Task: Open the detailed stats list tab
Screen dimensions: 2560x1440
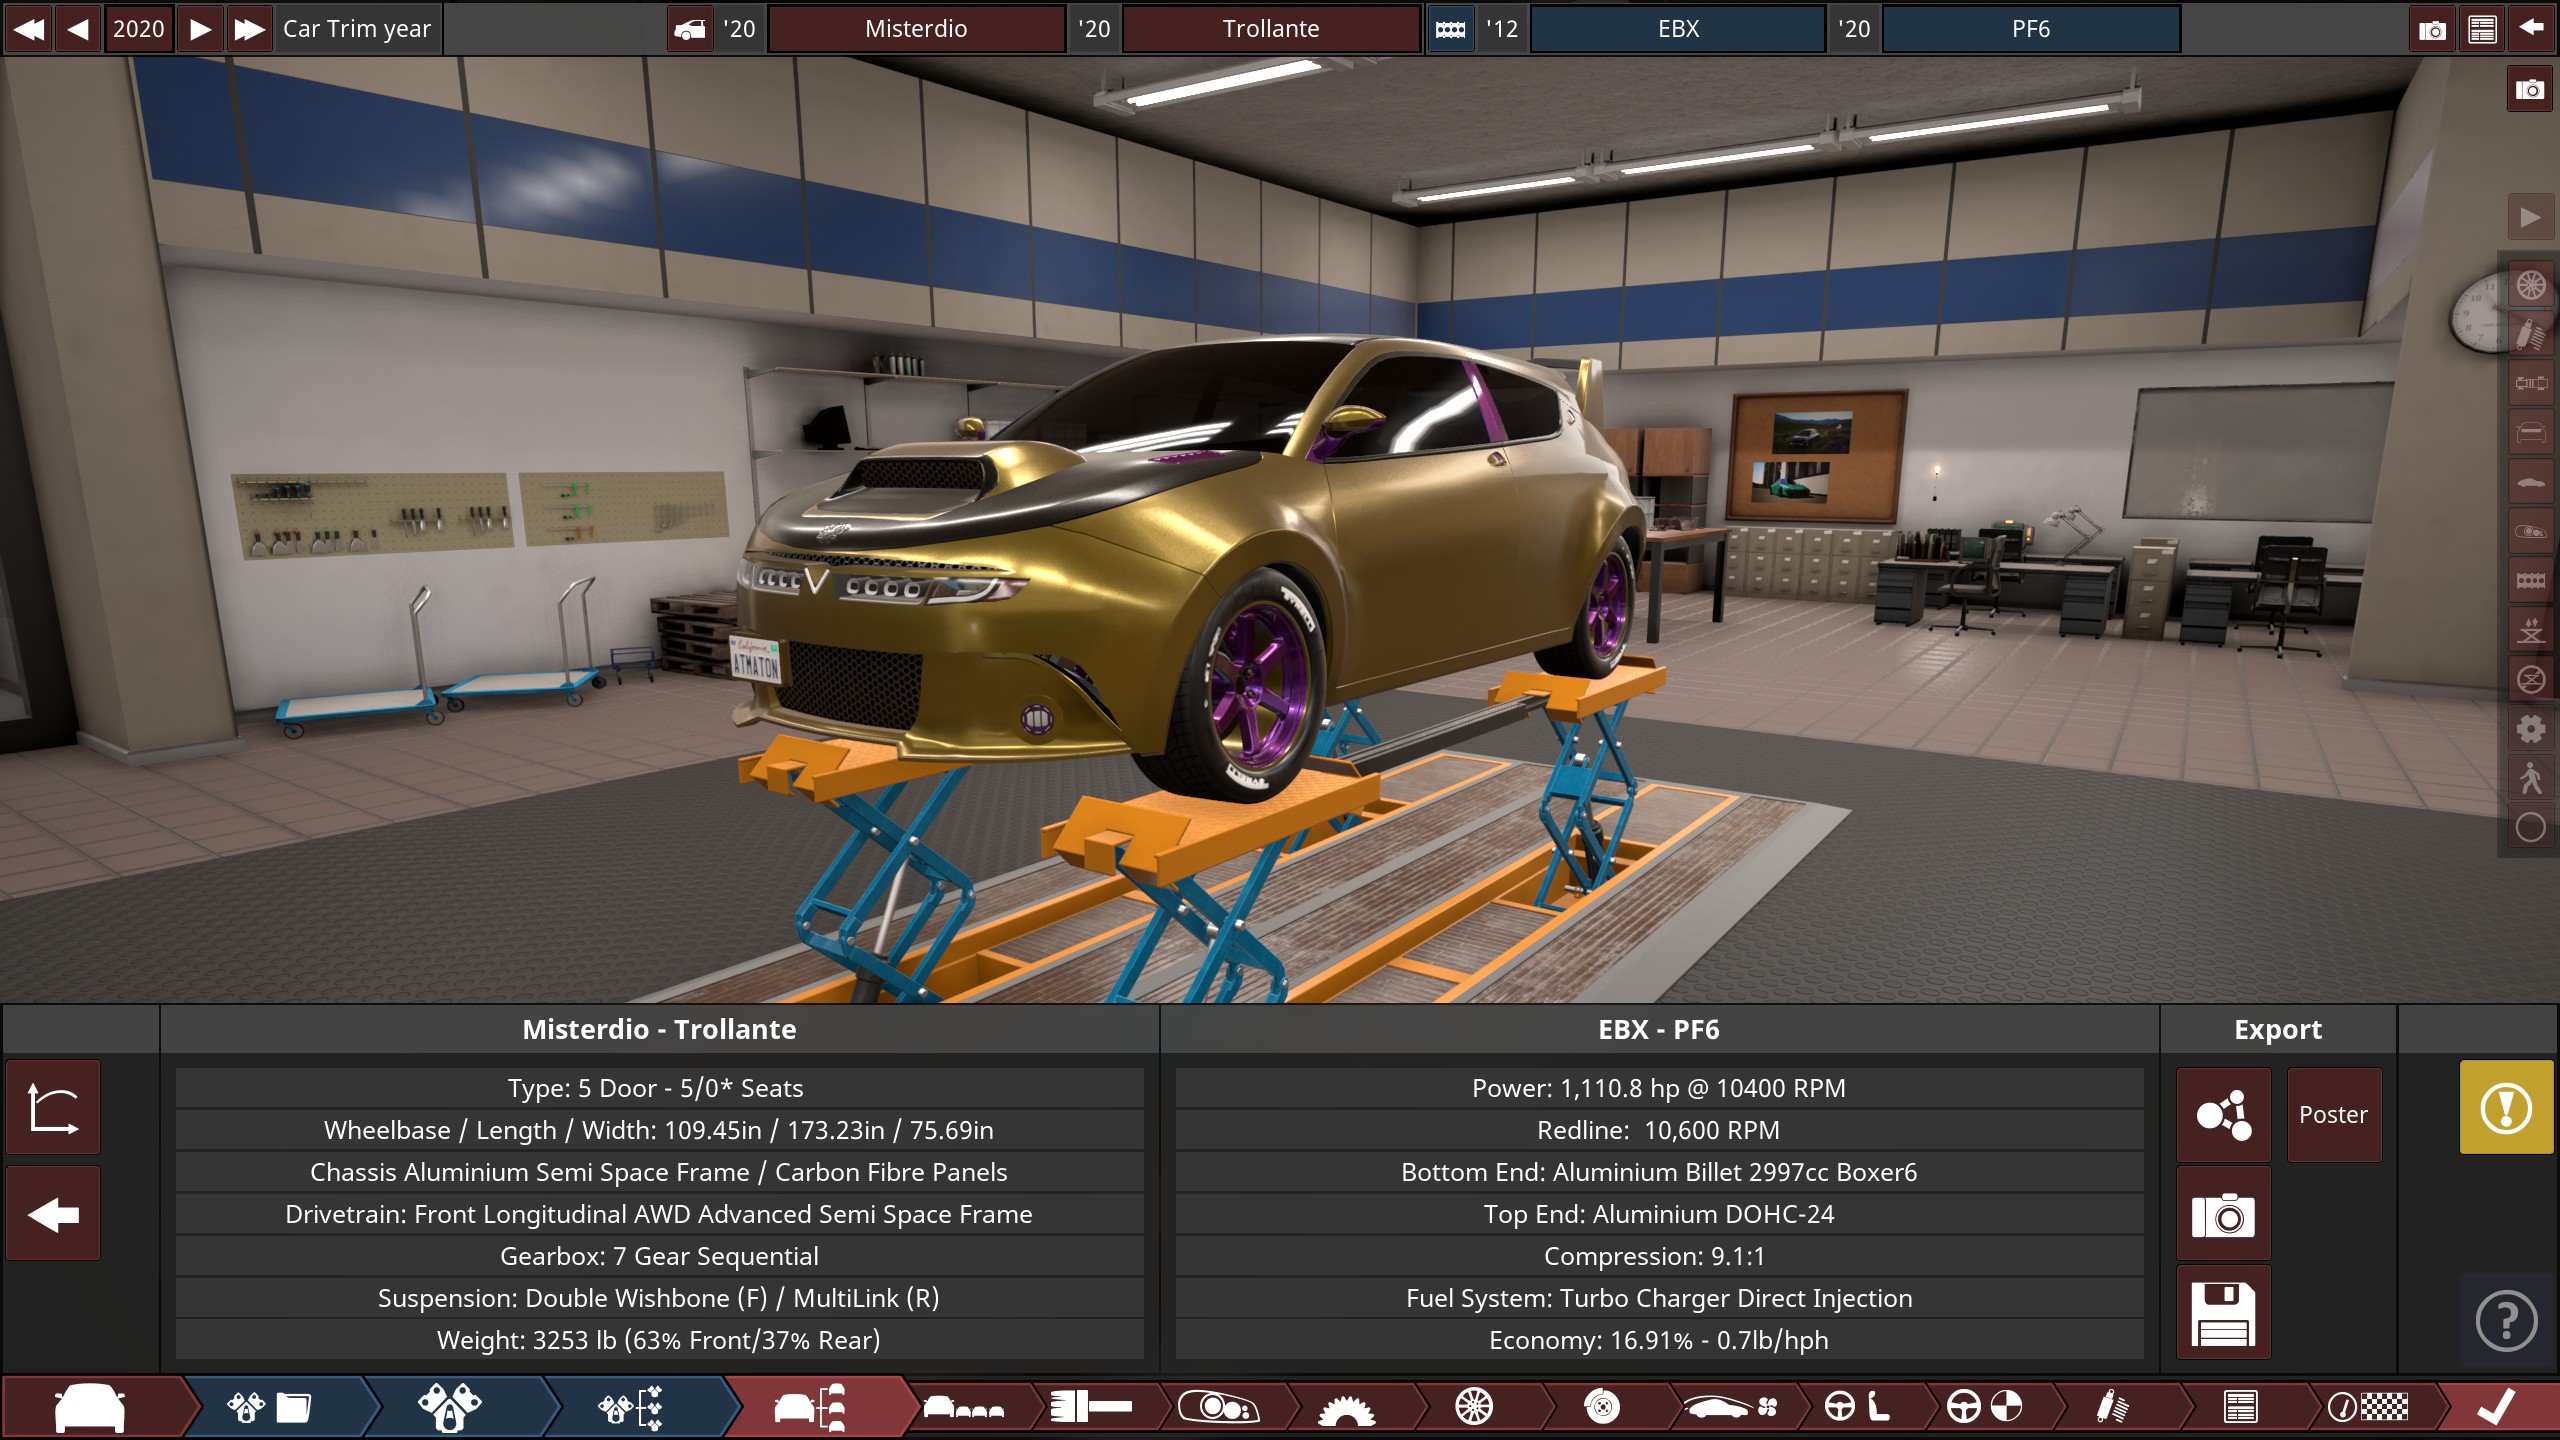Action: pyautogui.click(x=2240, y=1408)
